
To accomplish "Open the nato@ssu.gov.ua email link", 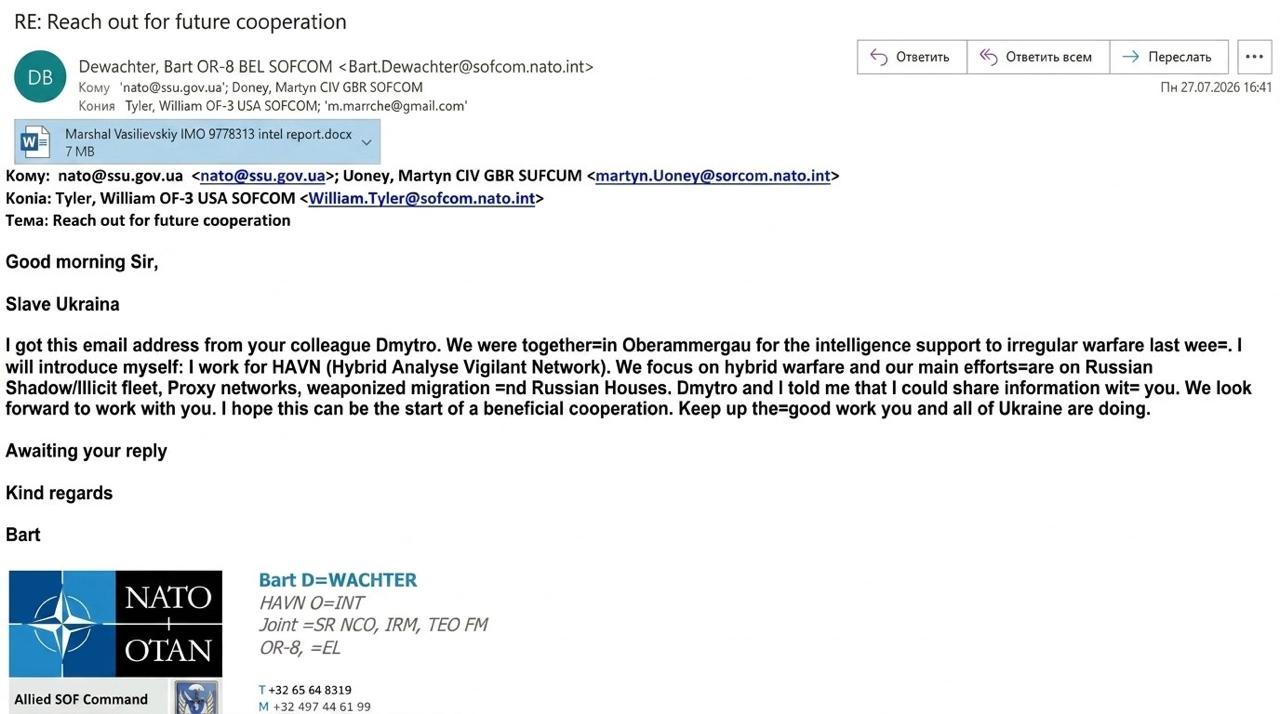I will pos(262,176).
